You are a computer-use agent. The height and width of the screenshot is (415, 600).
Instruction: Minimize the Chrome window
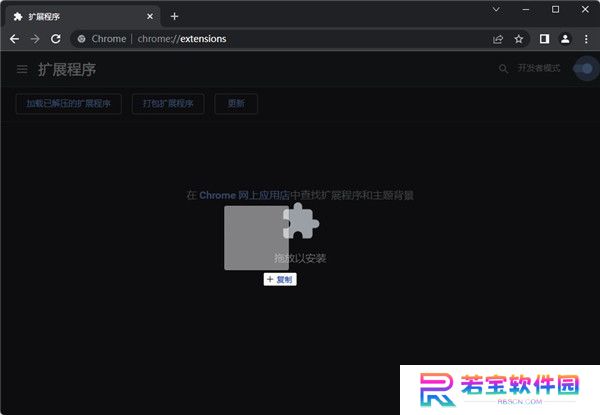click(526, 10)
